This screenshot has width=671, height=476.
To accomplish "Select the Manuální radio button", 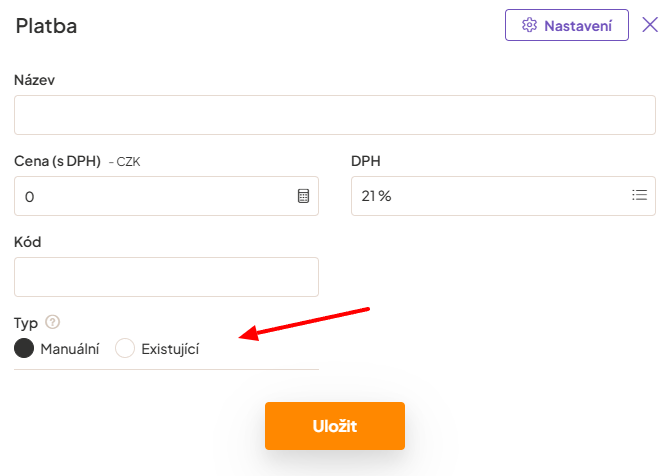I will [x=24, y=348].
